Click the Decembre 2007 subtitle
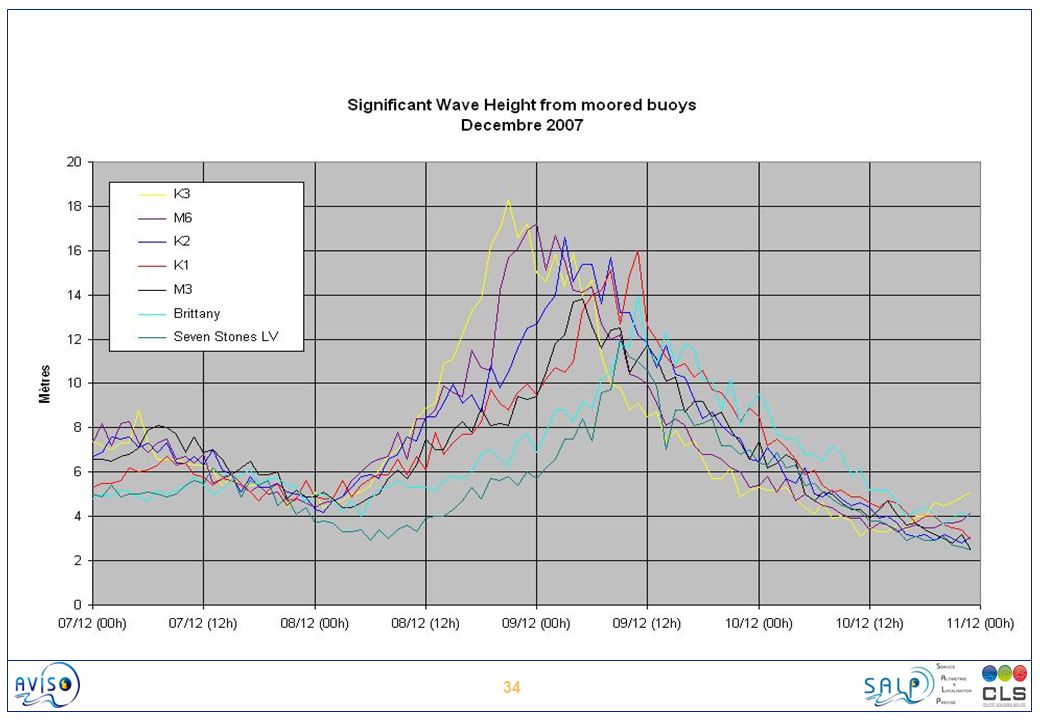 tap(522, 125)
